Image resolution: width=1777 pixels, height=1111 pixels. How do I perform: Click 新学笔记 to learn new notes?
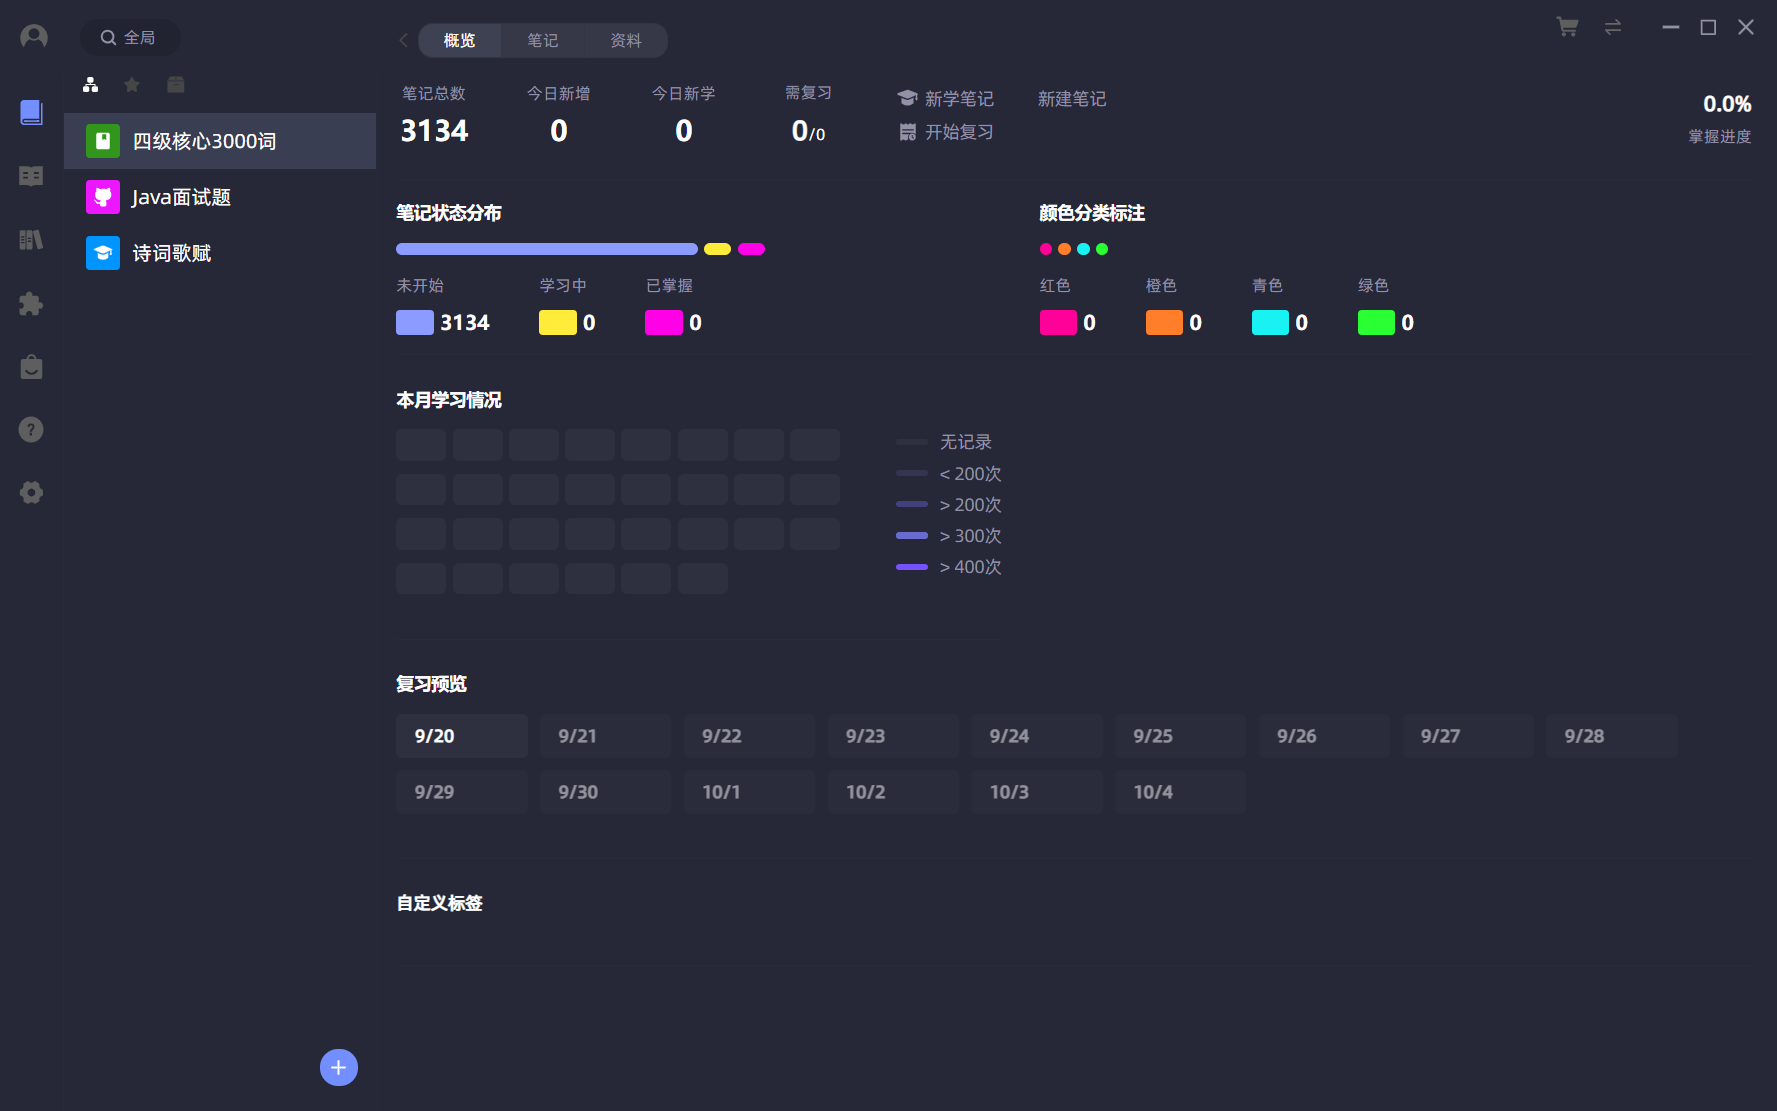pyautogui.click(x=946, y=98)
